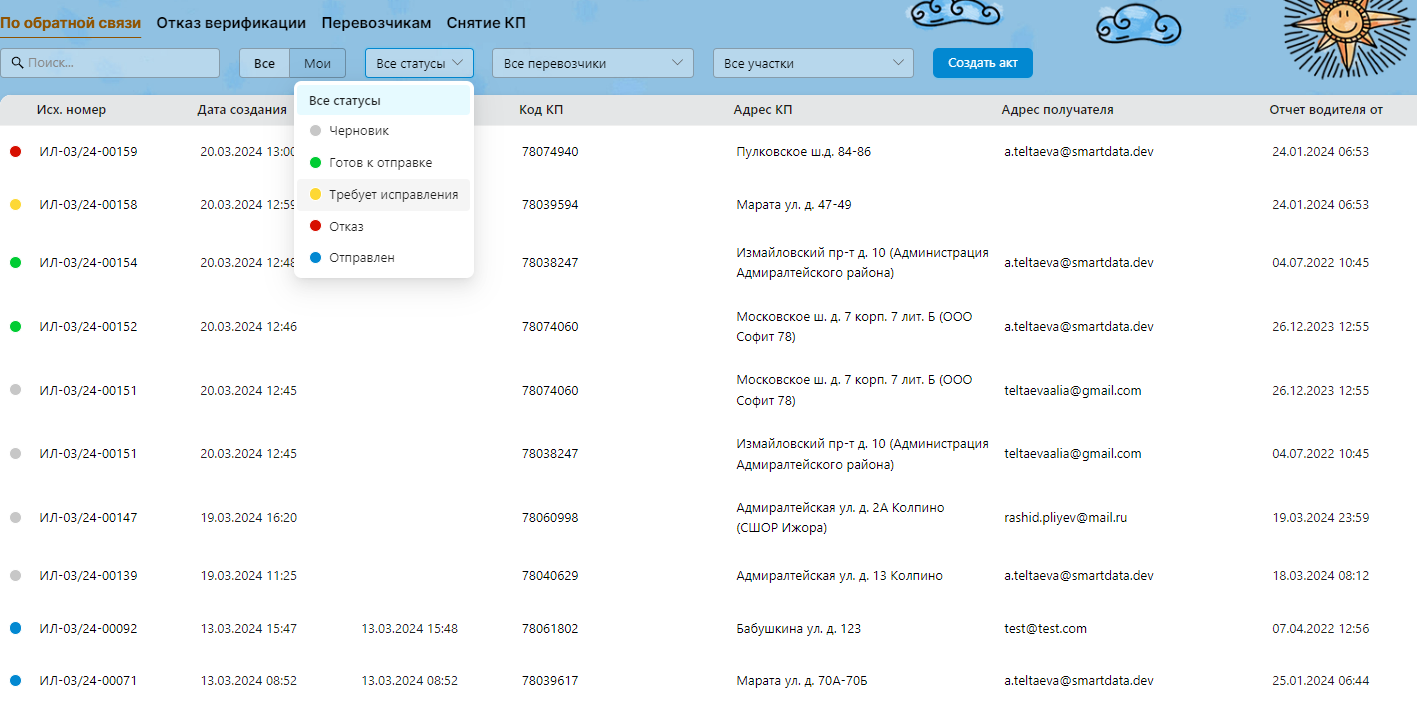Open the "Все перевозчики" dropdown
The width and height of the screenshot is (1417, 713).
tap(592, 63)
